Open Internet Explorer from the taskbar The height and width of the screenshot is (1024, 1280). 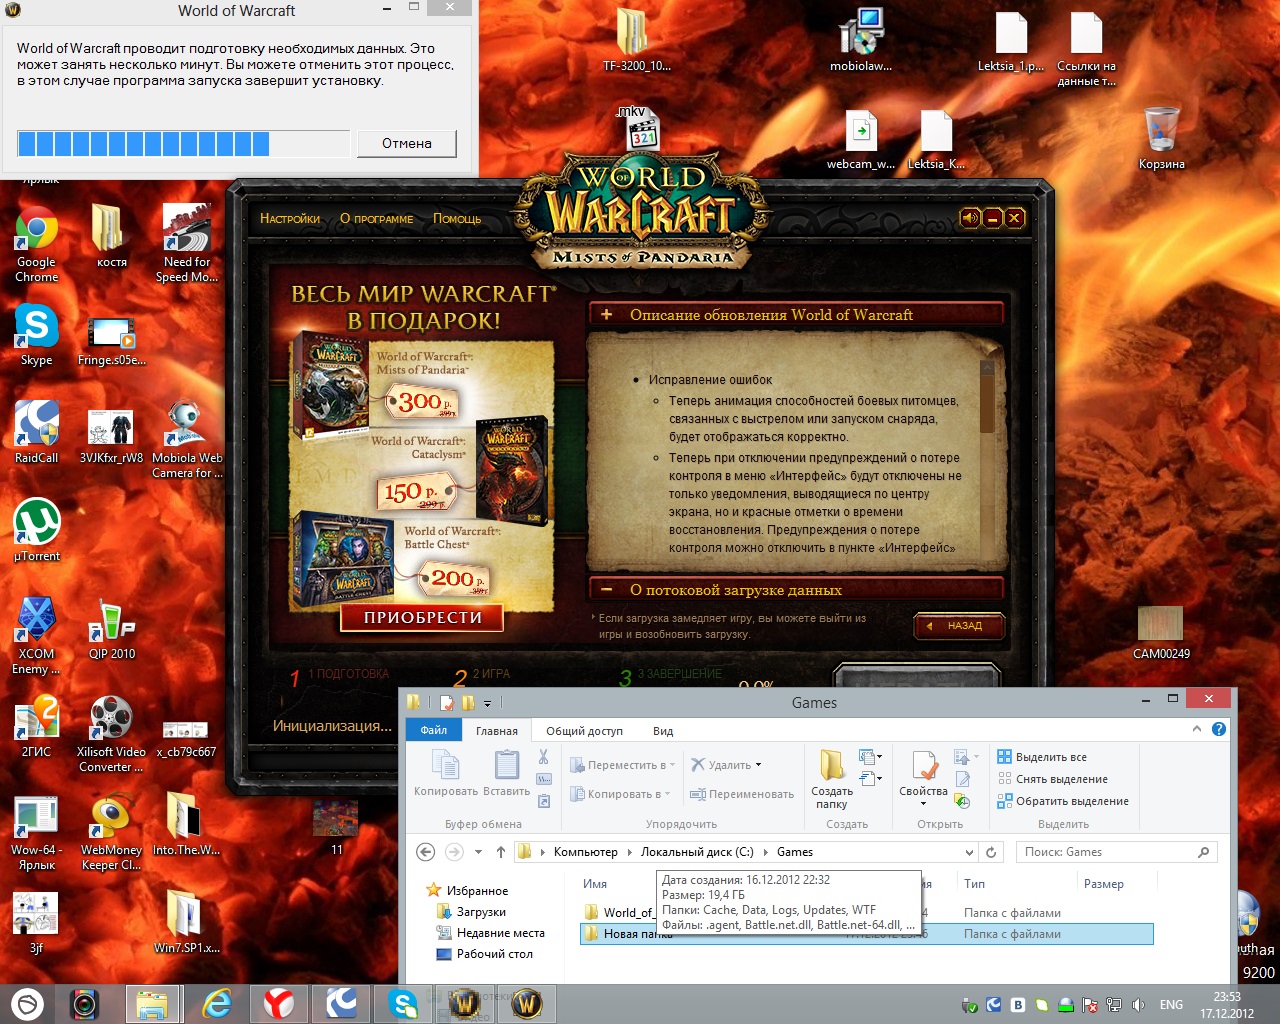pyautogui.click(x=217, y=1003)
